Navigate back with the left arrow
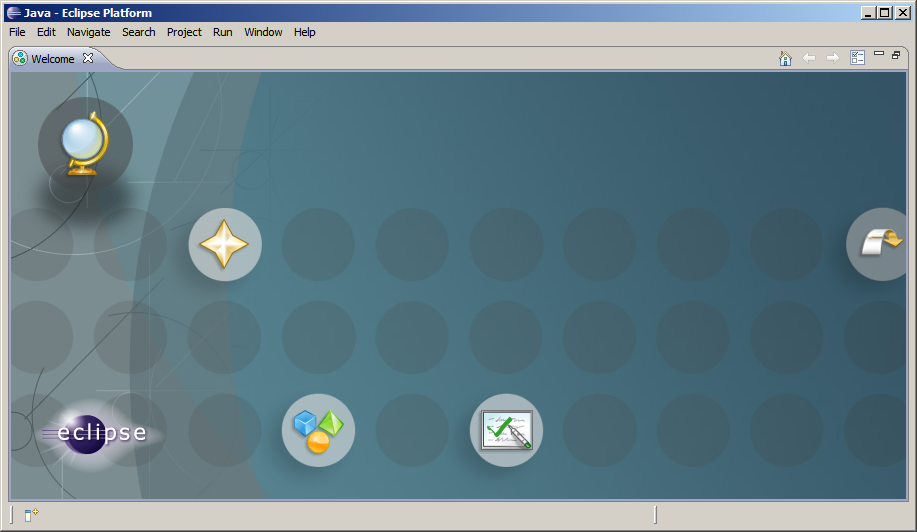917x532 pixels. [x=809, y=59]
